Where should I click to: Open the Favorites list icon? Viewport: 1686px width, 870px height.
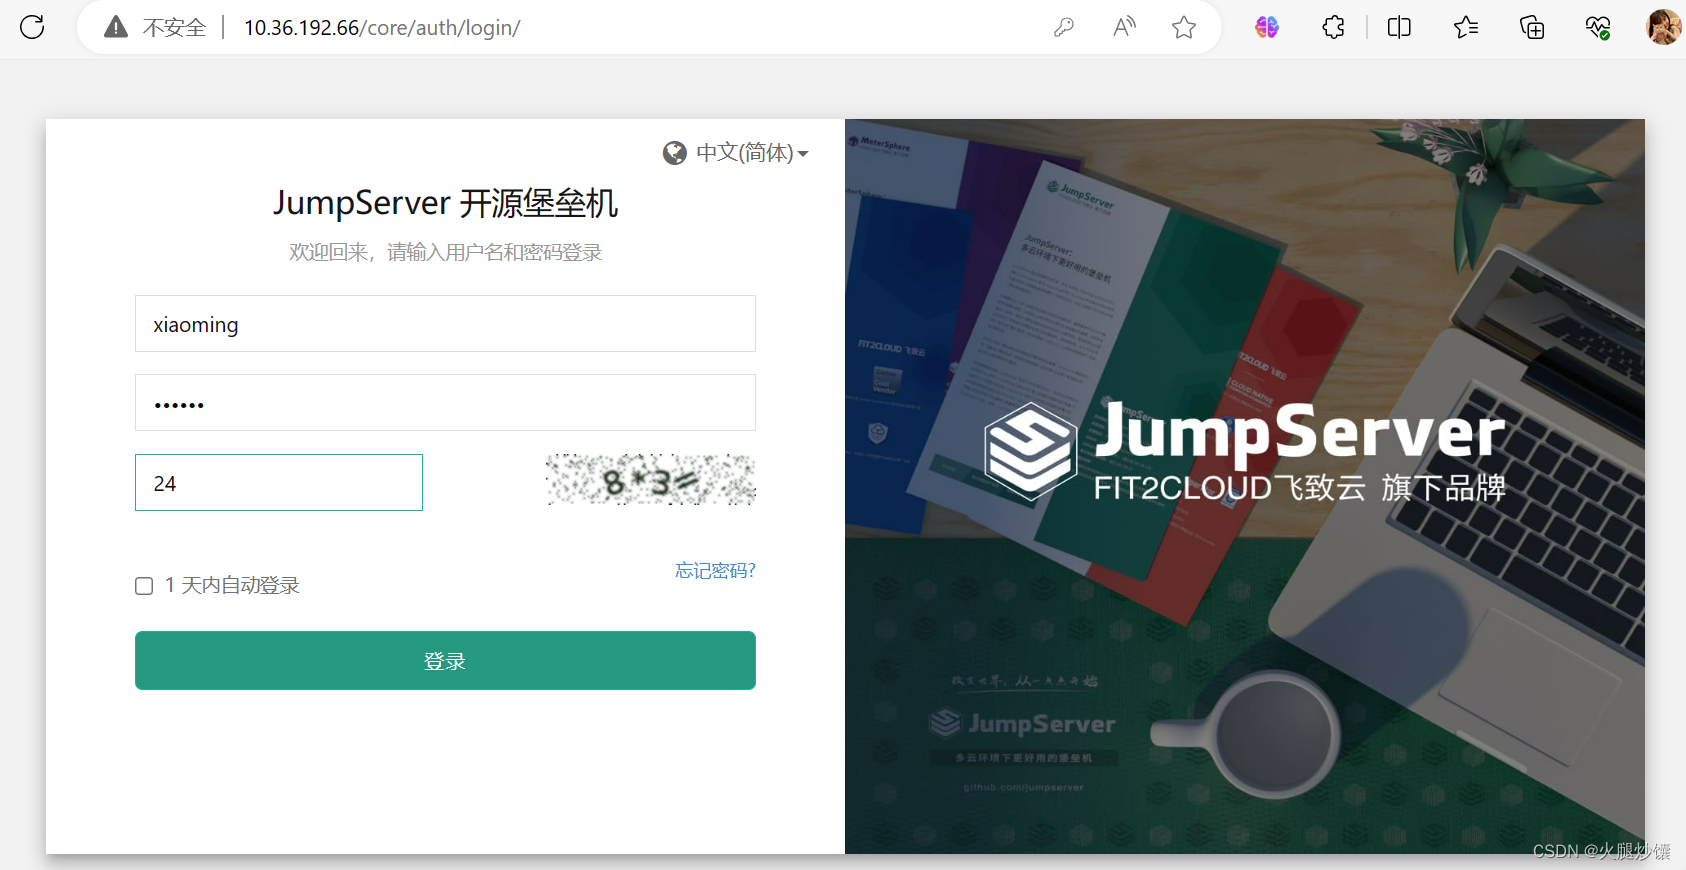point(1466,27)
